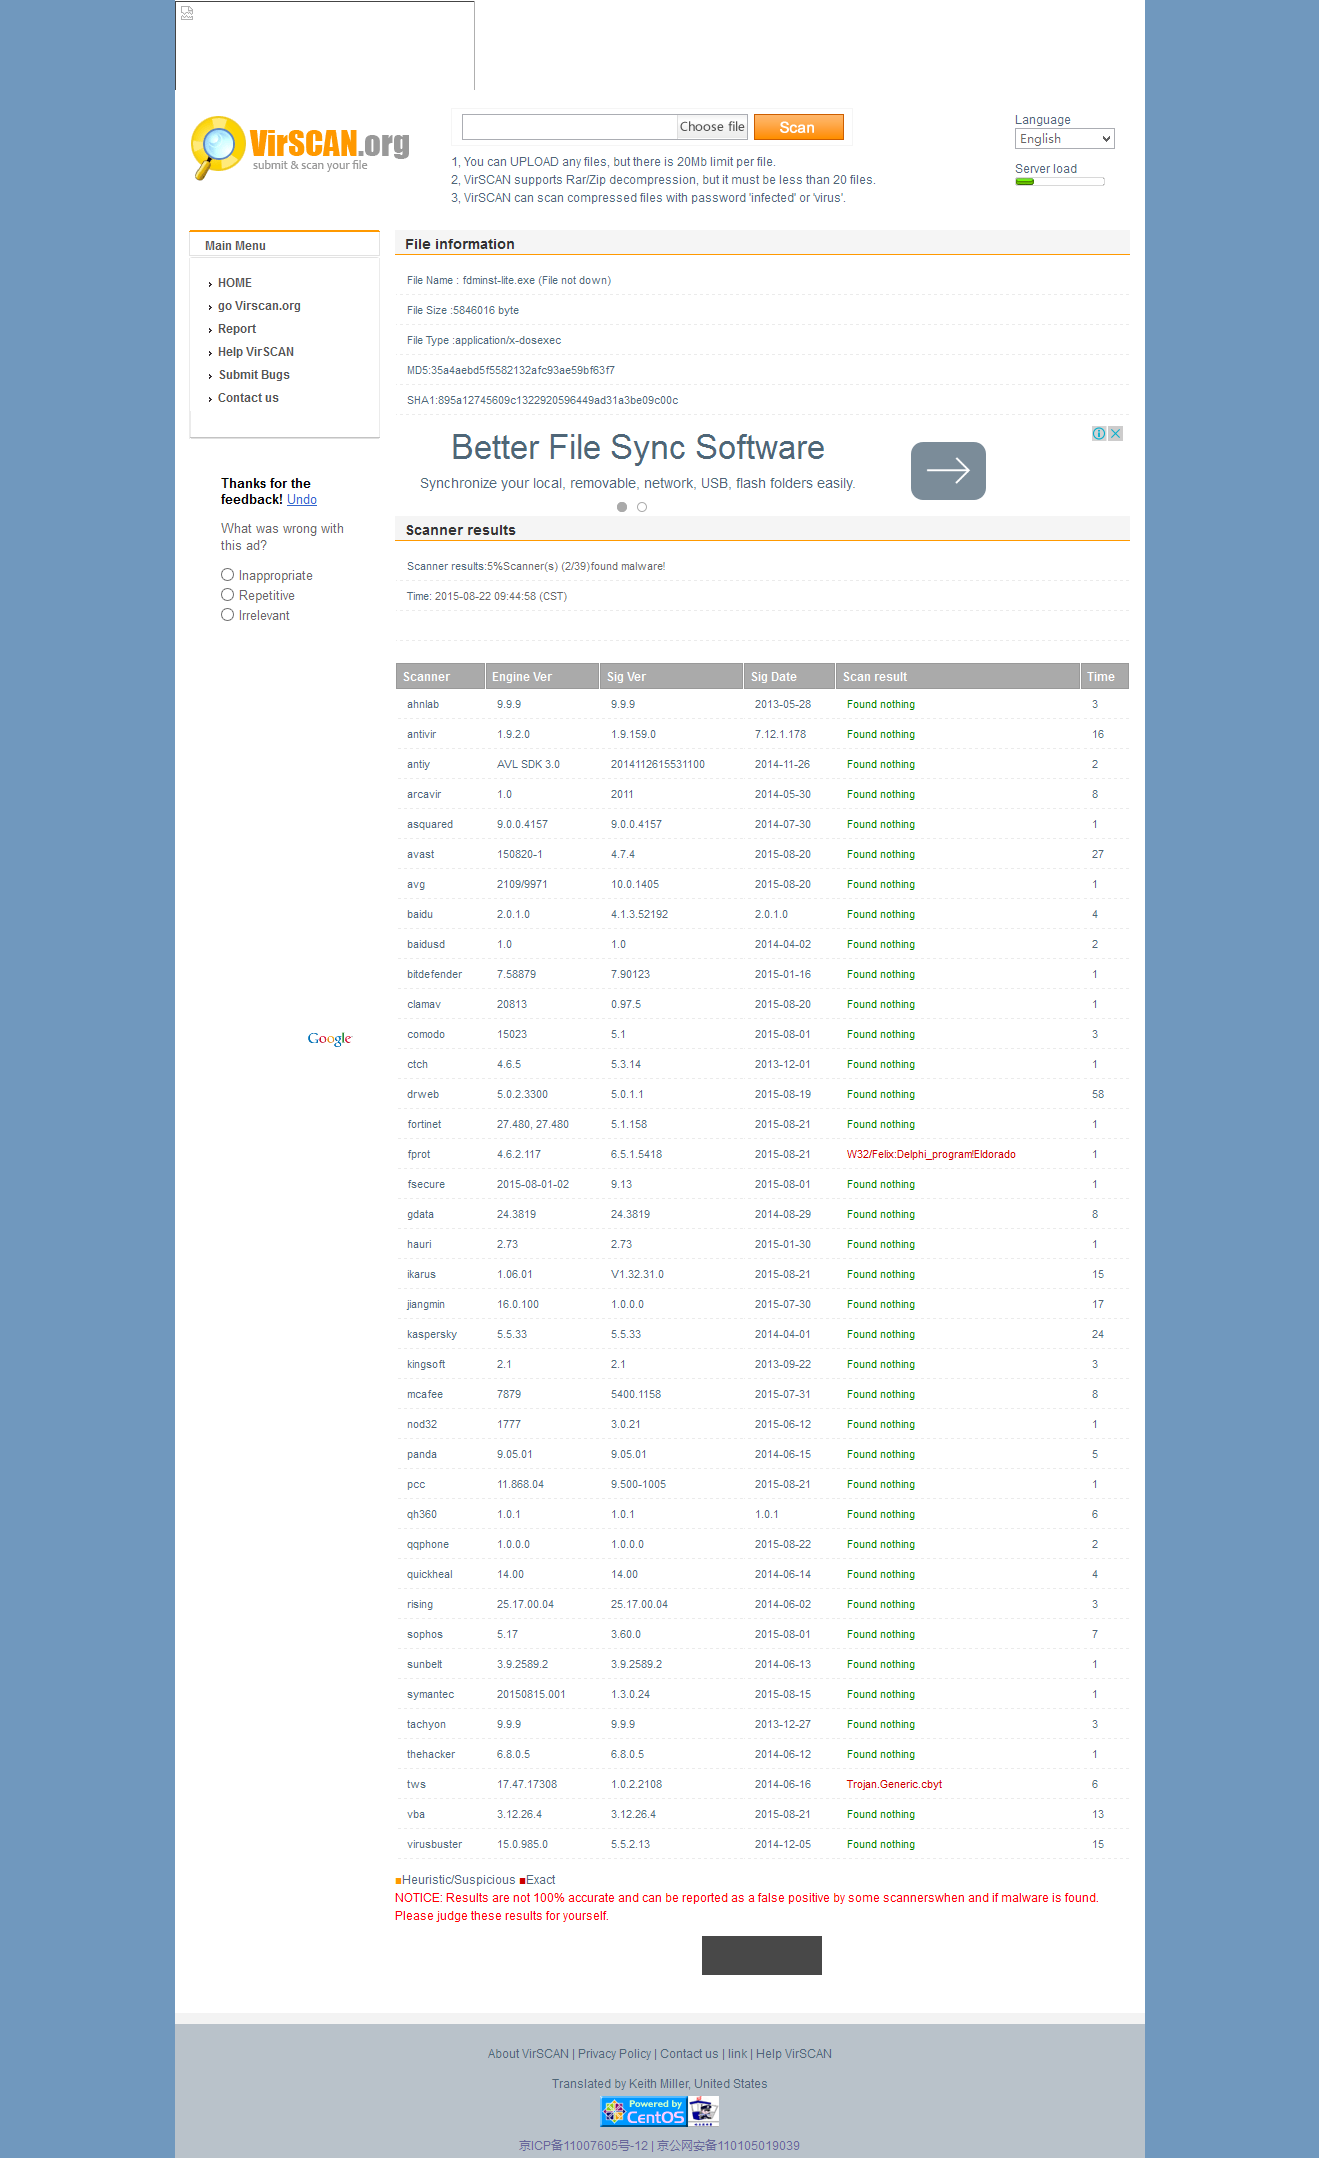Click the File Size 5846016 byte text

point(463,310)
